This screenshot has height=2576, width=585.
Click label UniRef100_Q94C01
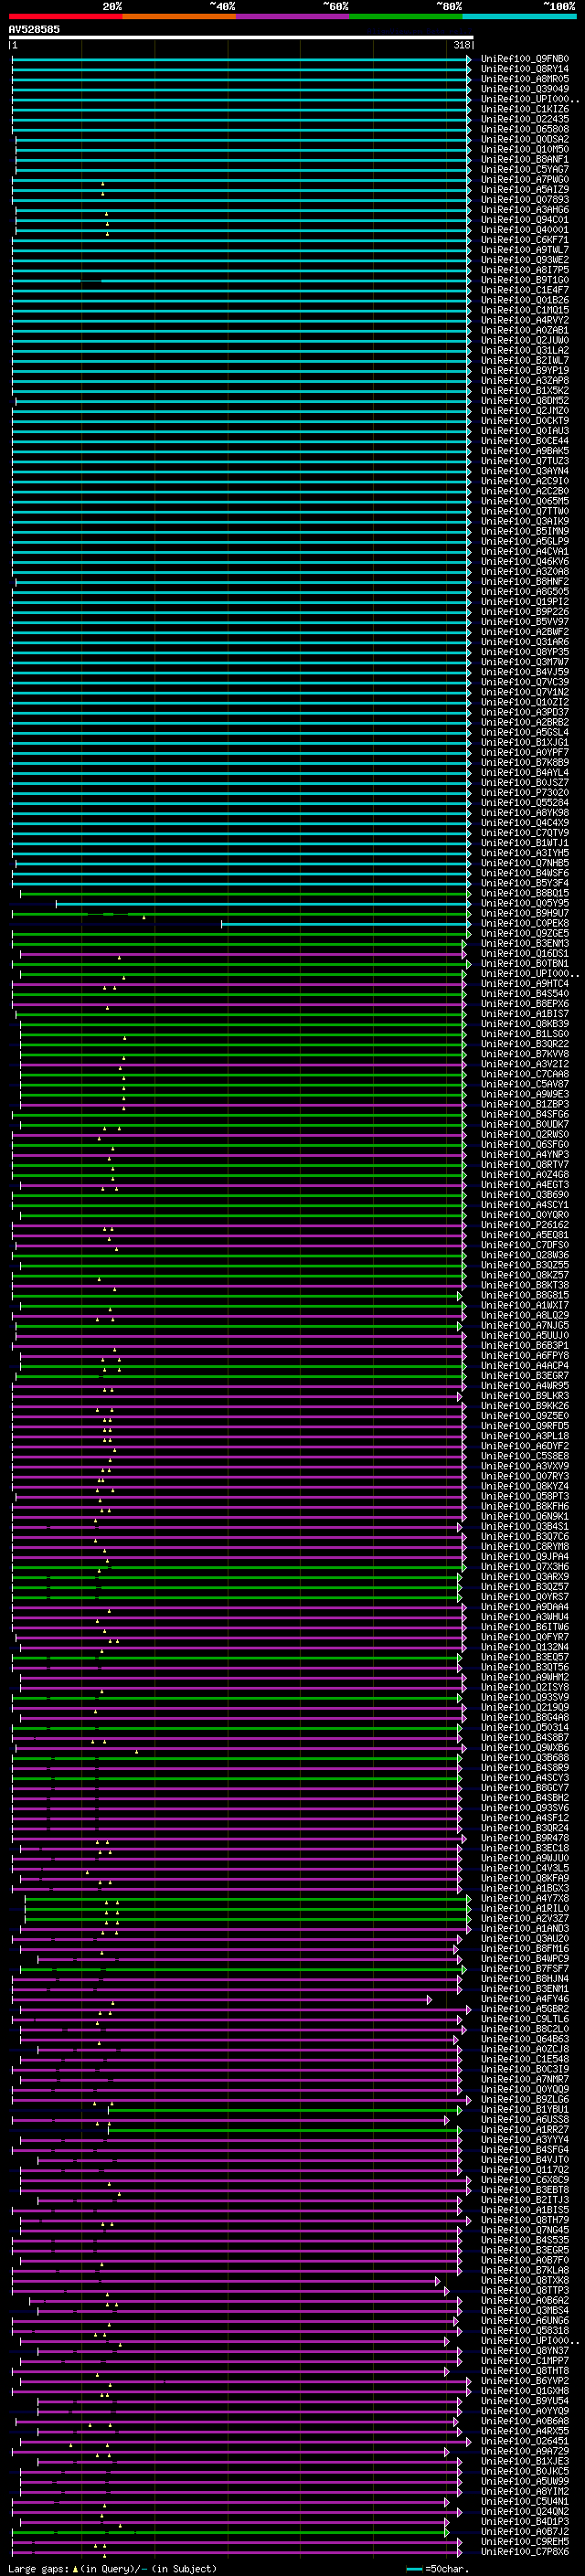coord(525,220)
